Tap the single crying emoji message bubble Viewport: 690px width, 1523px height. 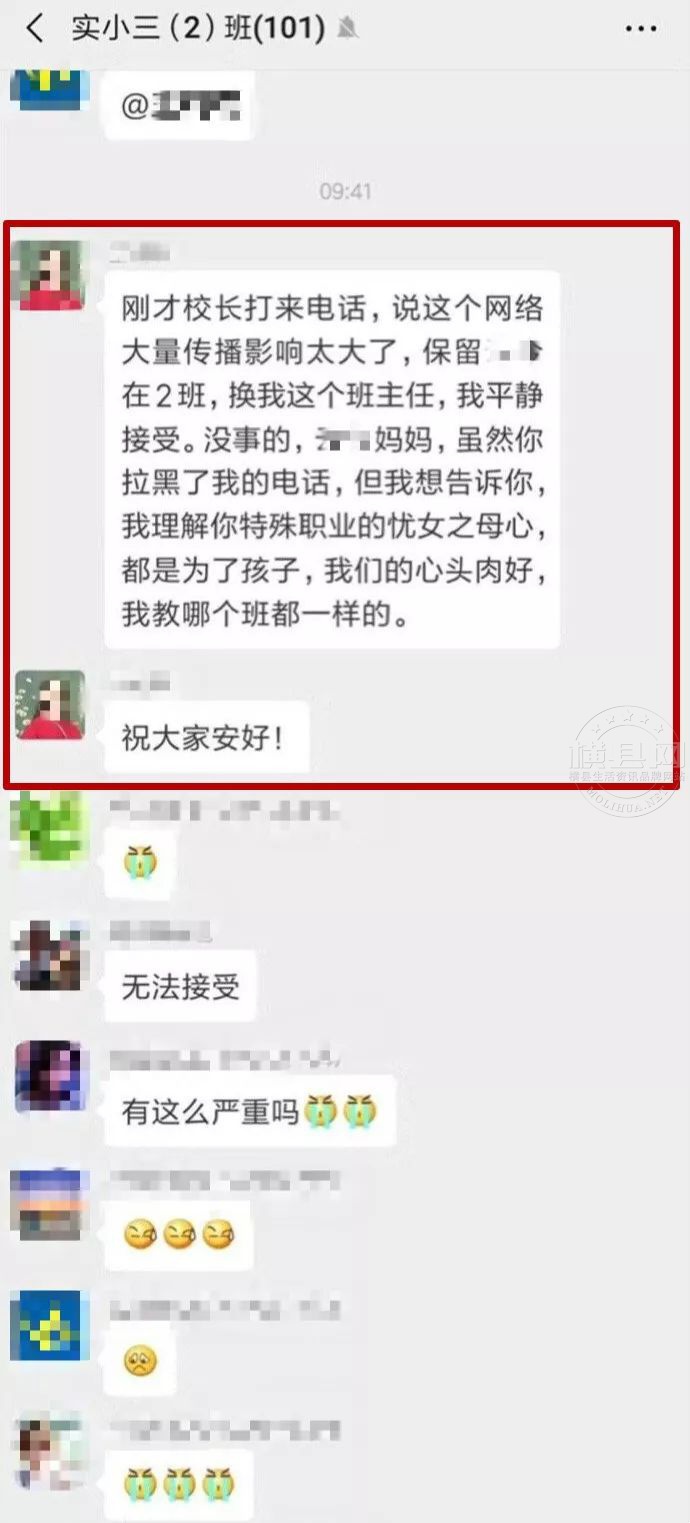click(x=141, y=862)
